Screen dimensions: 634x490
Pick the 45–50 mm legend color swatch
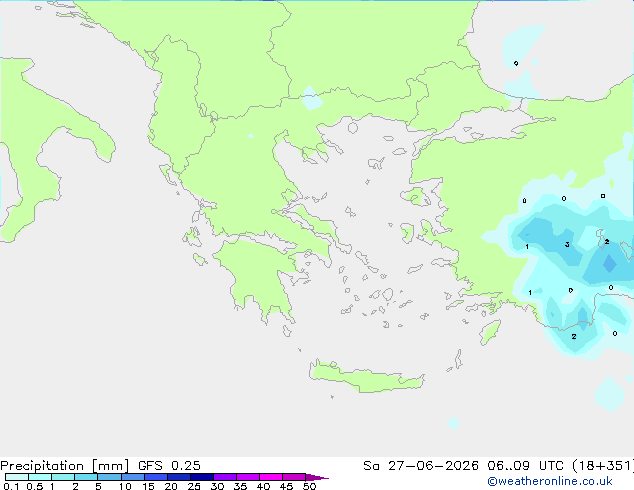pyautogui.click(x=294, y=477)
